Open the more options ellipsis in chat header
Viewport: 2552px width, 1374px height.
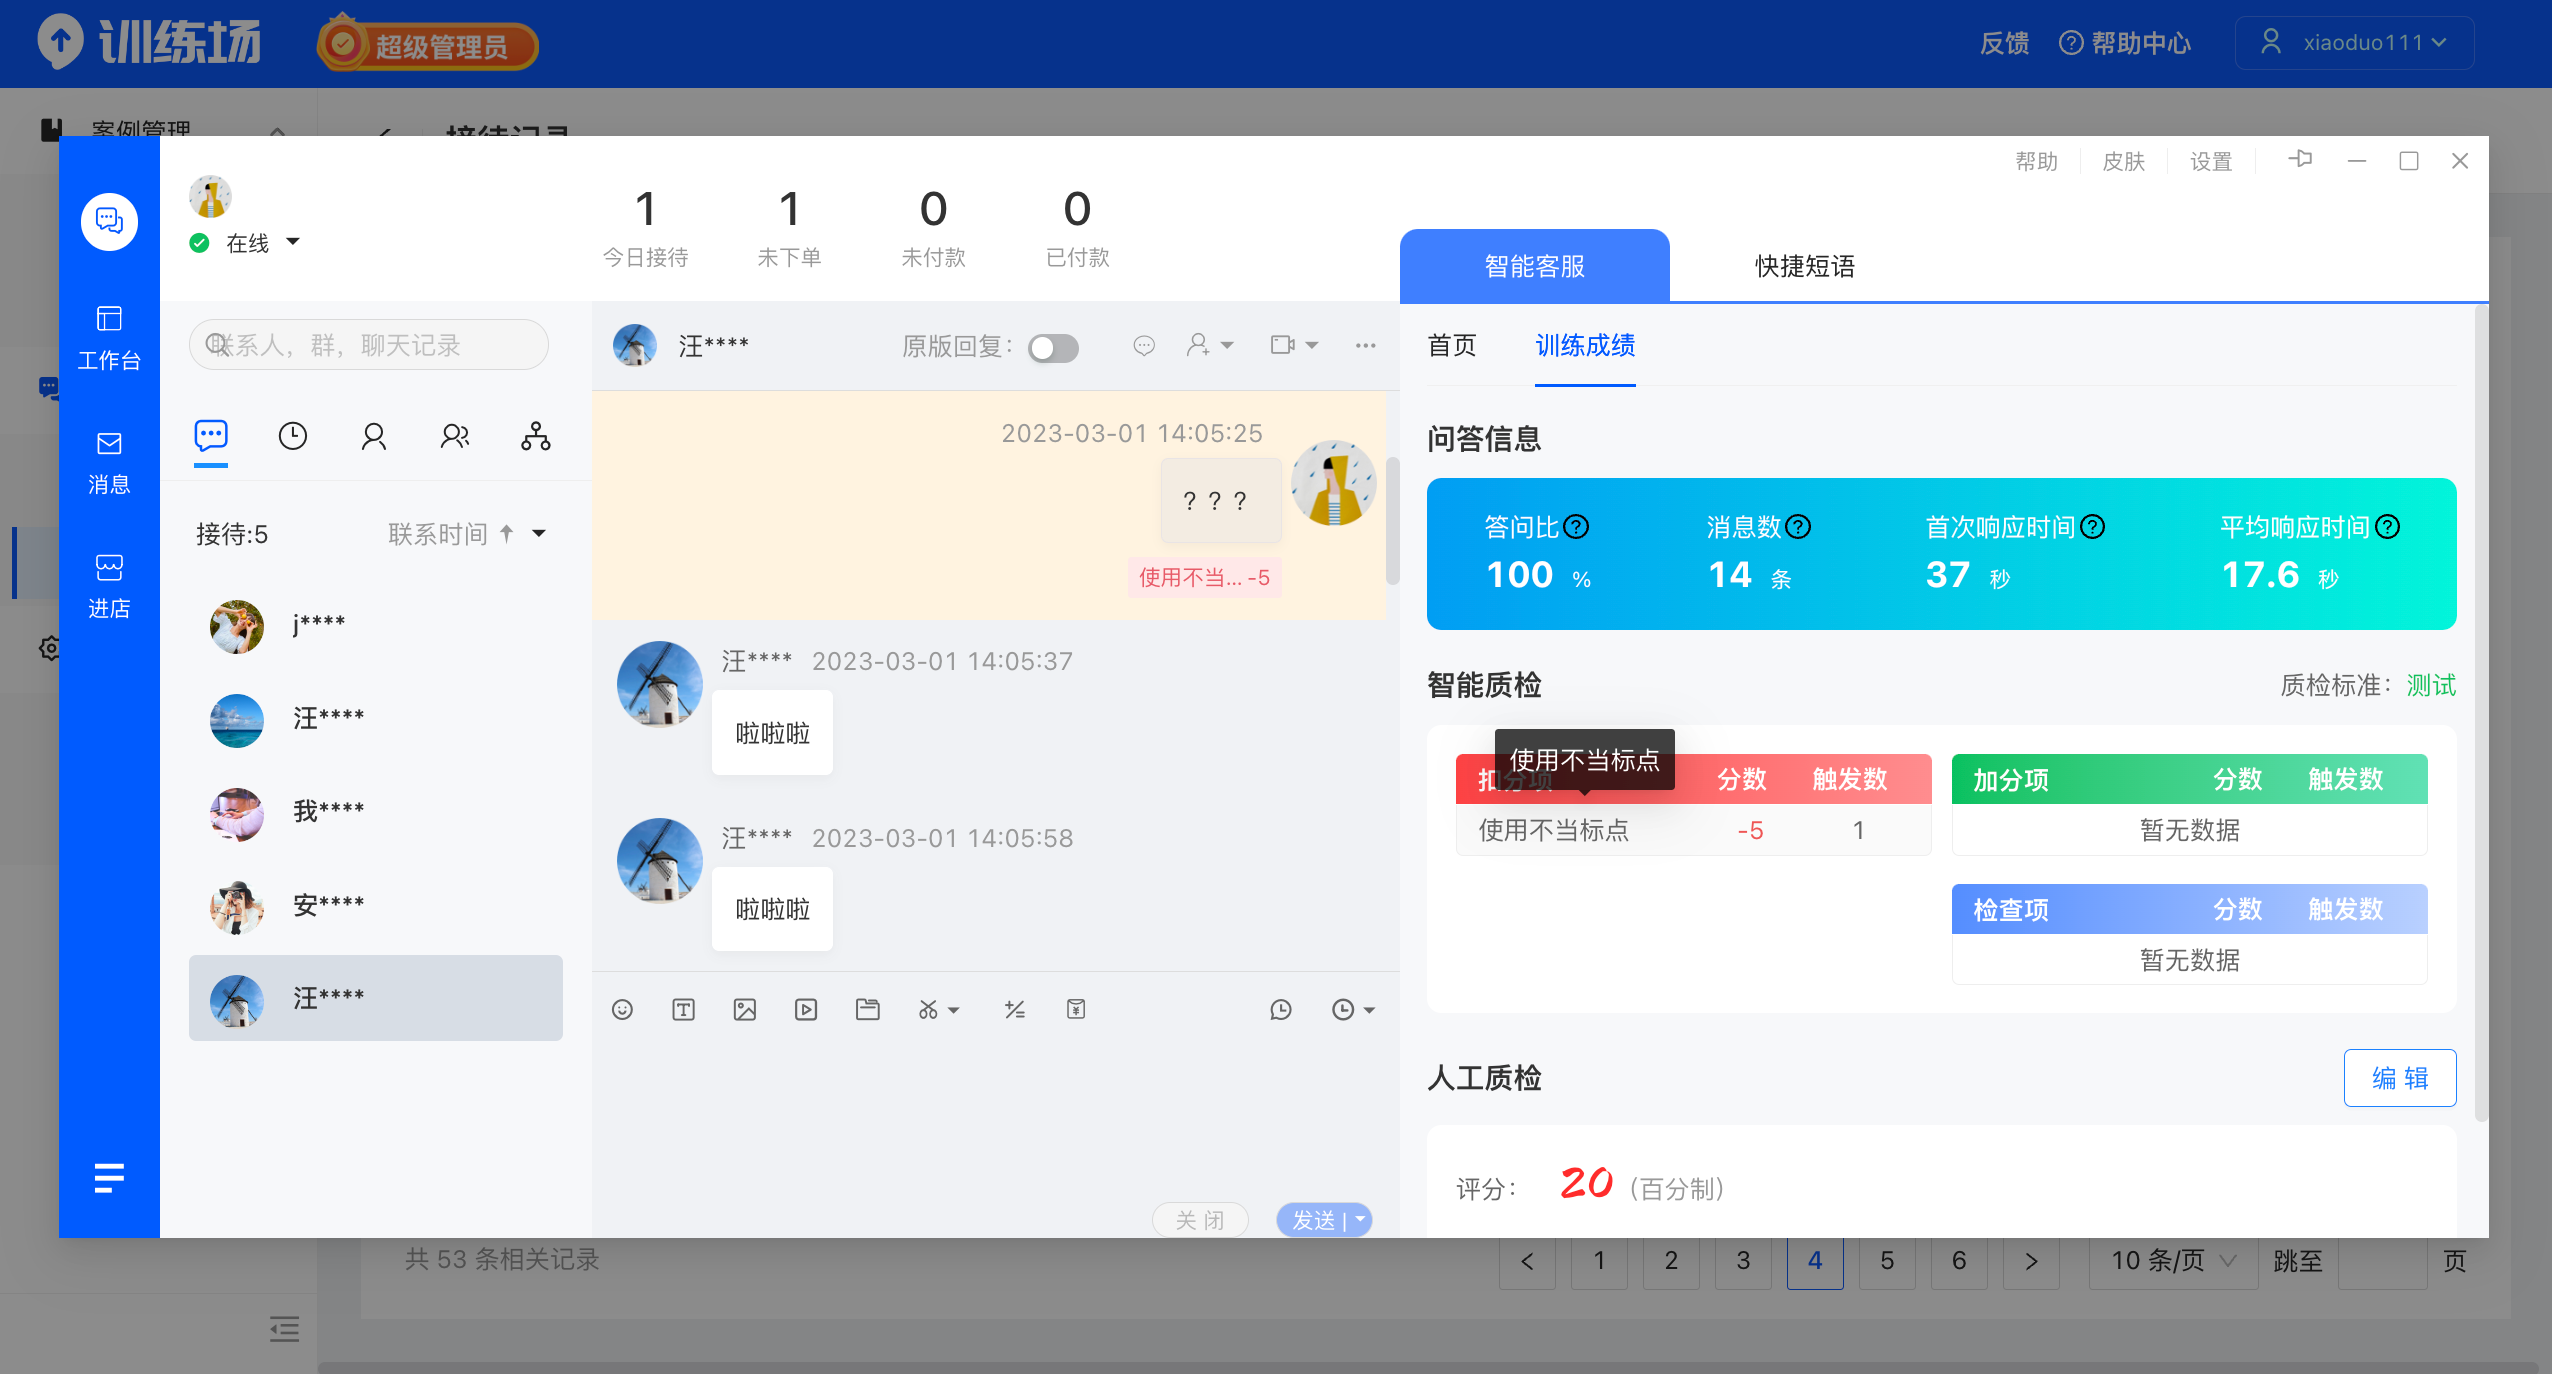(1365, 345)
